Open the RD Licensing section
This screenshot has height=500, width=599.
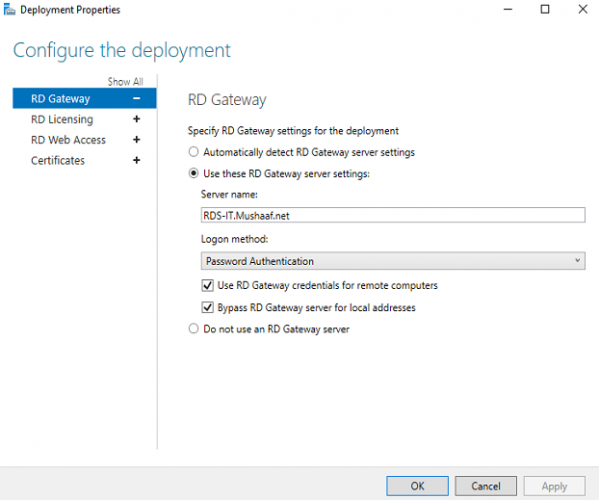[x=62, y=119]
